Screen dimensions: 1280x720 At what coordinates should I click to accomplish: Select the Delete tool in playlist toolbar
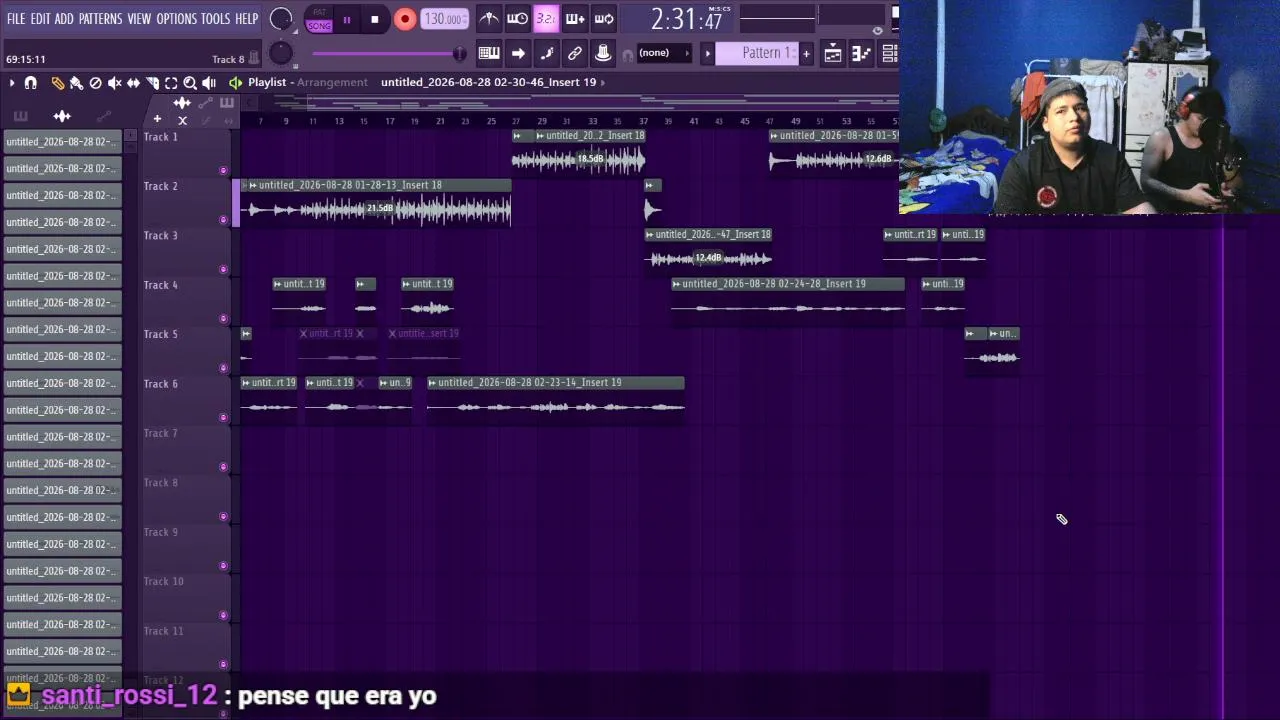(x=95, y=83)
